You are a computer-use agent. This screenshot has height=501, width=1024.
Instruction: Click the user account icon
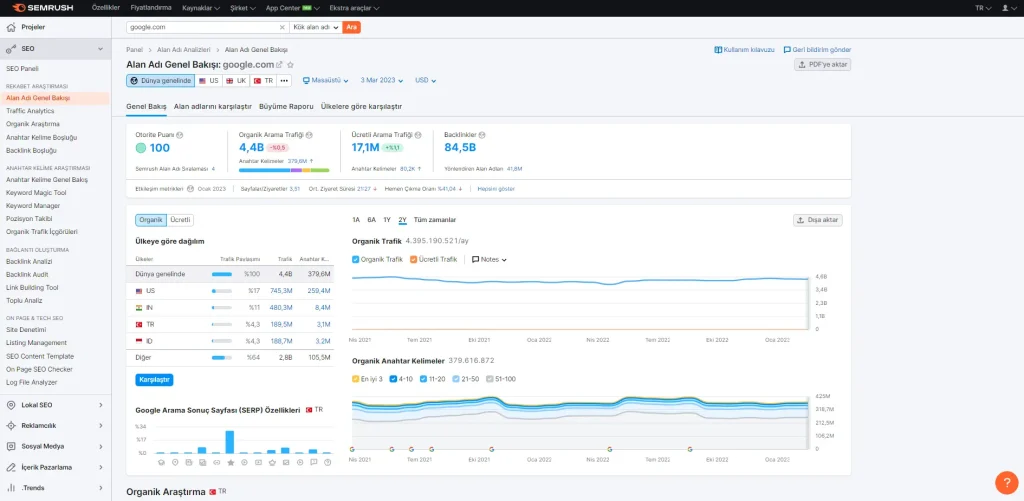click(1005, 8)
